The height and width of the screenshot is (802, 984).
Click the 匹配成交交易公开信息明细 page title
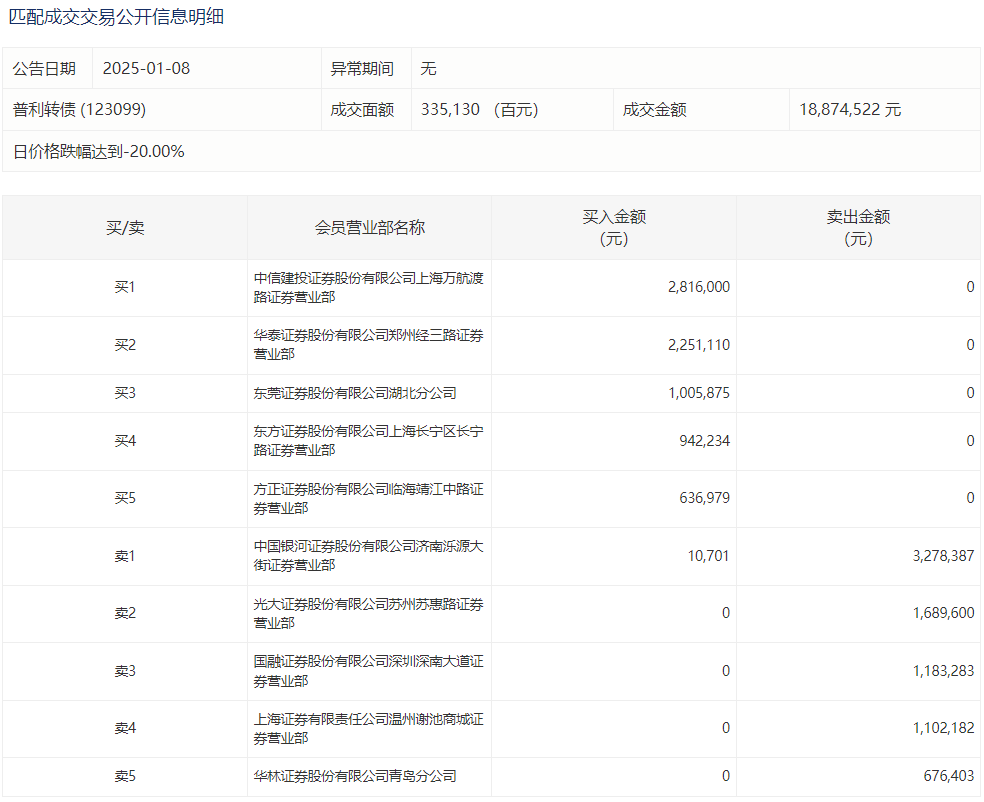pos(116,17)
